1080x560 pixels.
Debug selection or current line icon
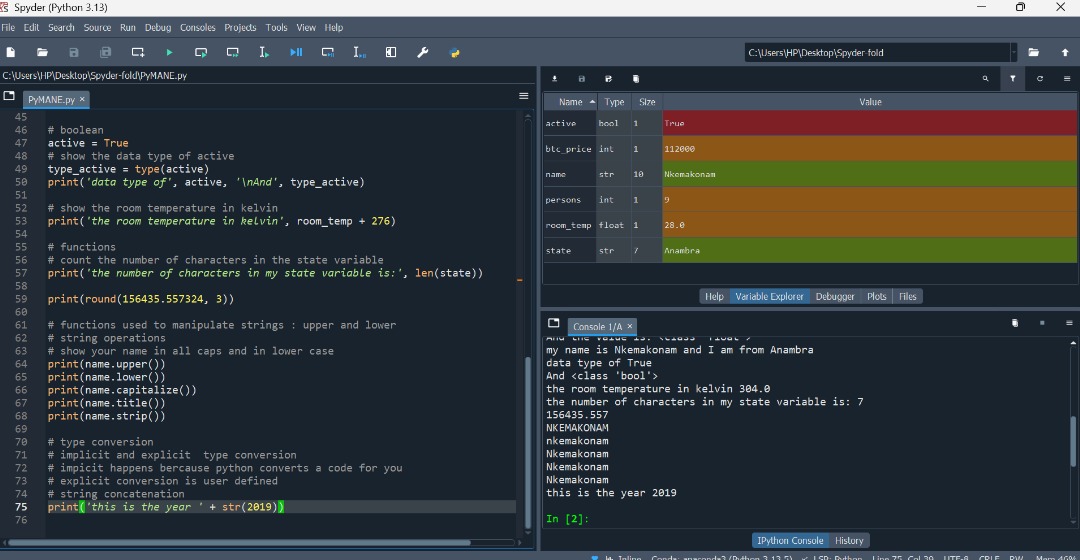point(360,52)
